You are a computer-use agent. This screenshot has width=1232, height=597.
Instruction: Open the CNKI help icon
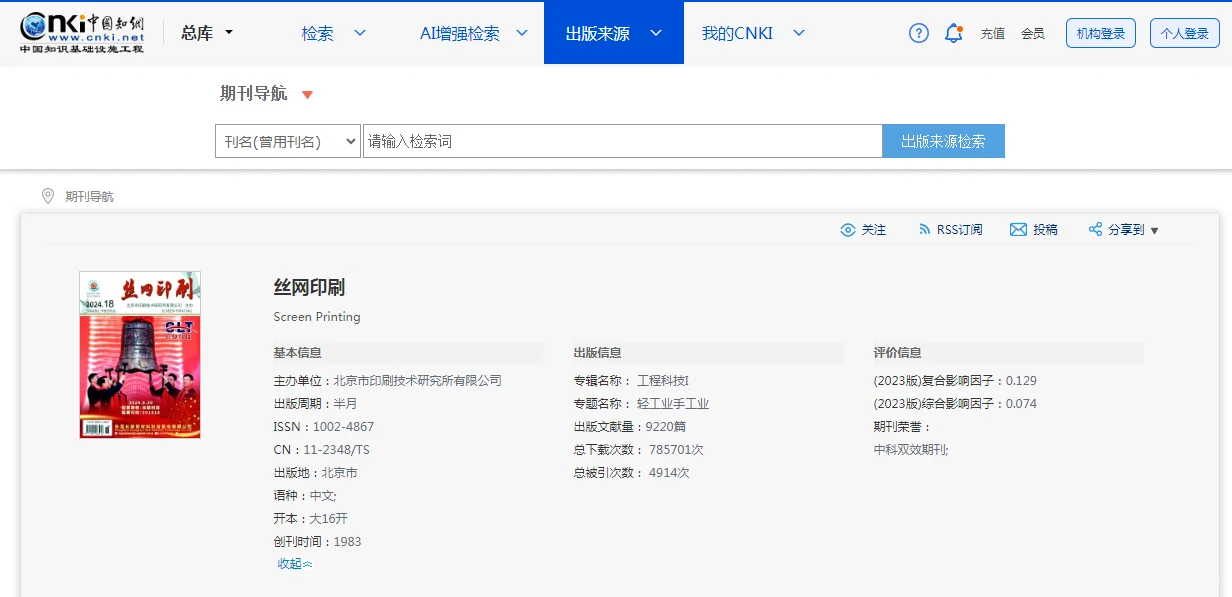(x=918, y=33)
